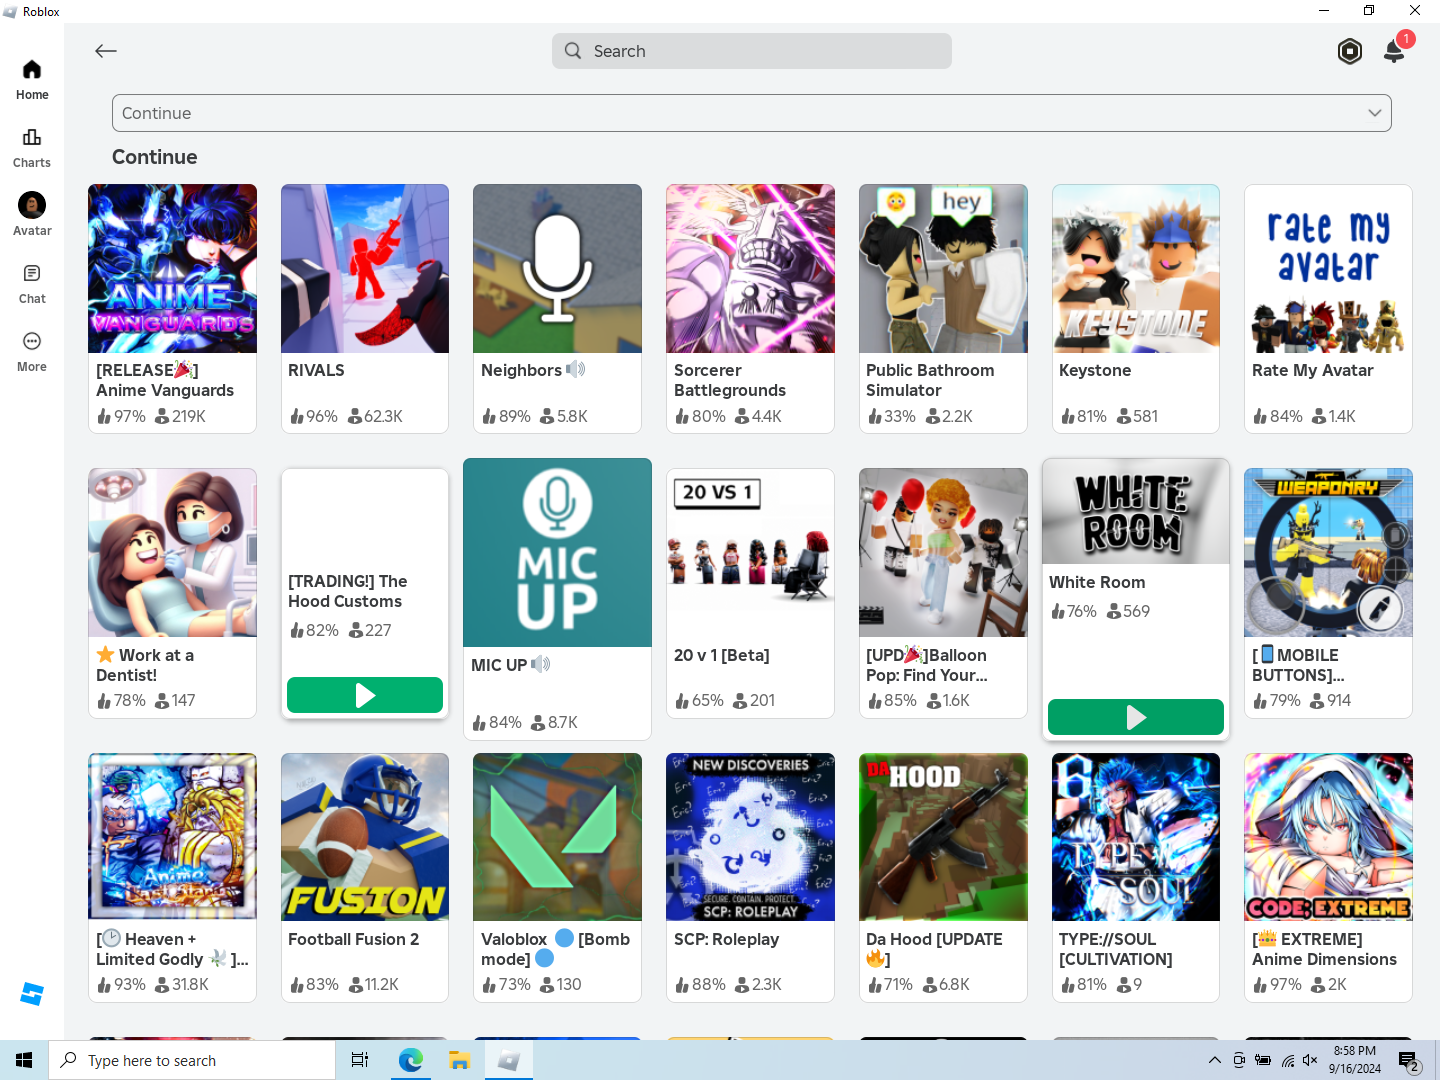Launch Microsoft Edge from taskbar

tap(410, 1060)
